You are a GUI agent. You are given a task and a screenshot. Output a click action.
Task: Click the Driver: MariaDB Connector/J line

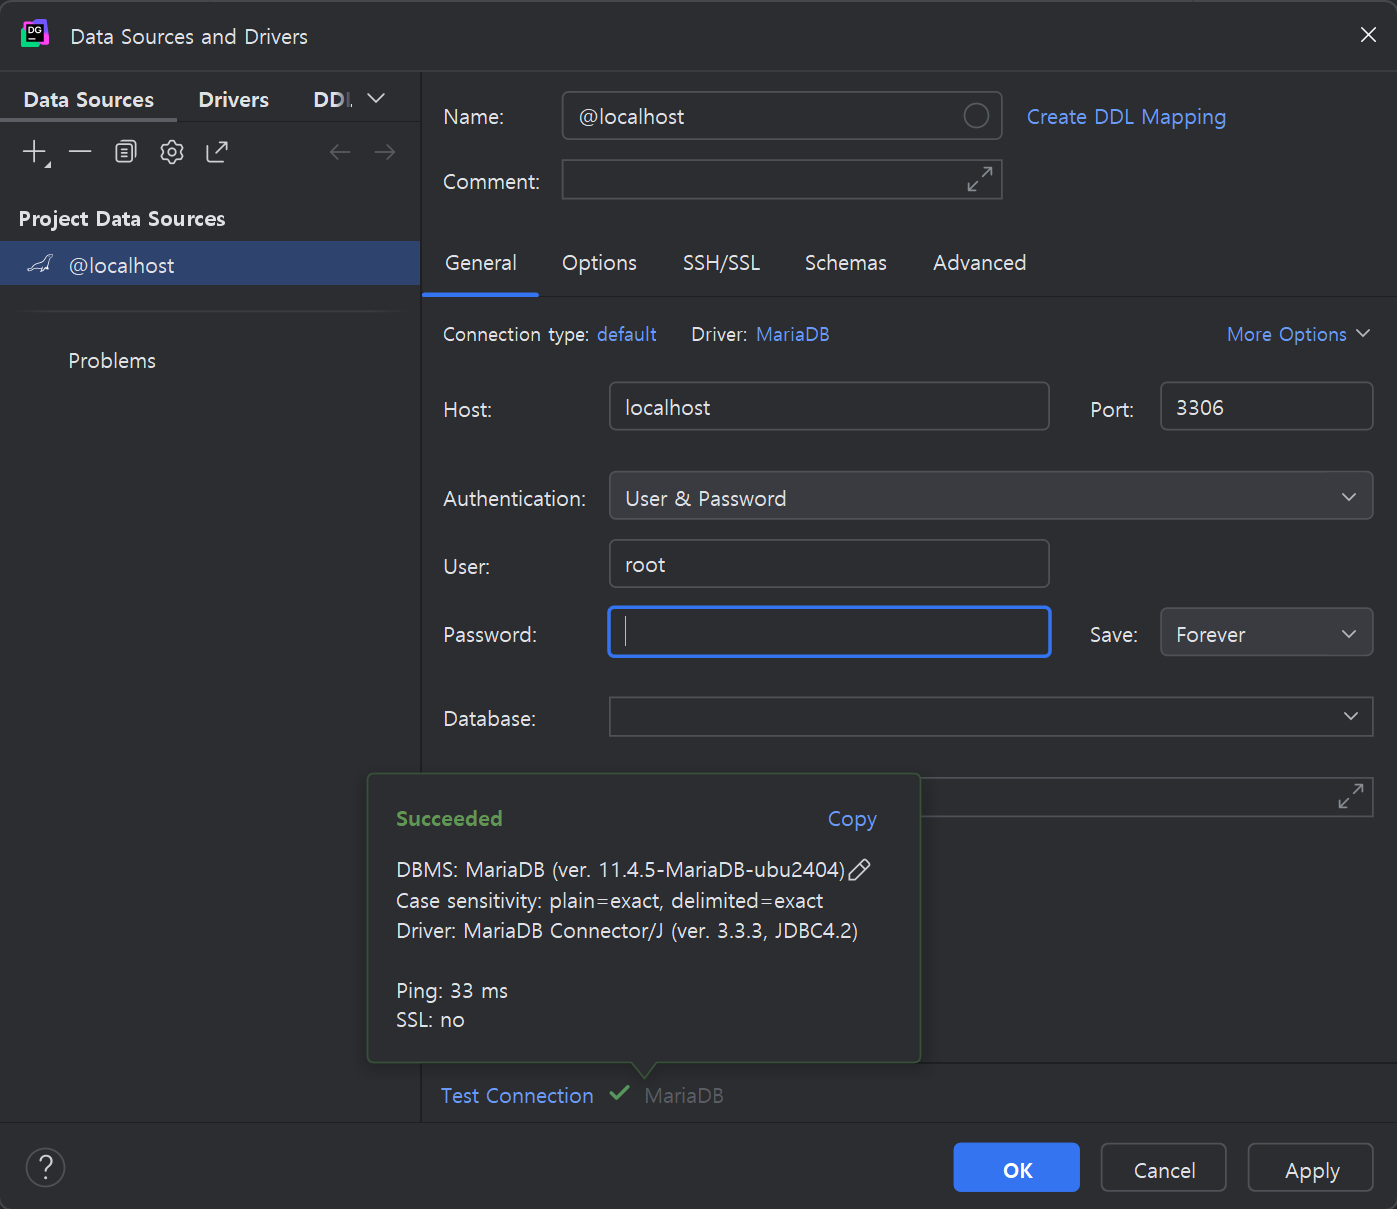tap(627, 931)
